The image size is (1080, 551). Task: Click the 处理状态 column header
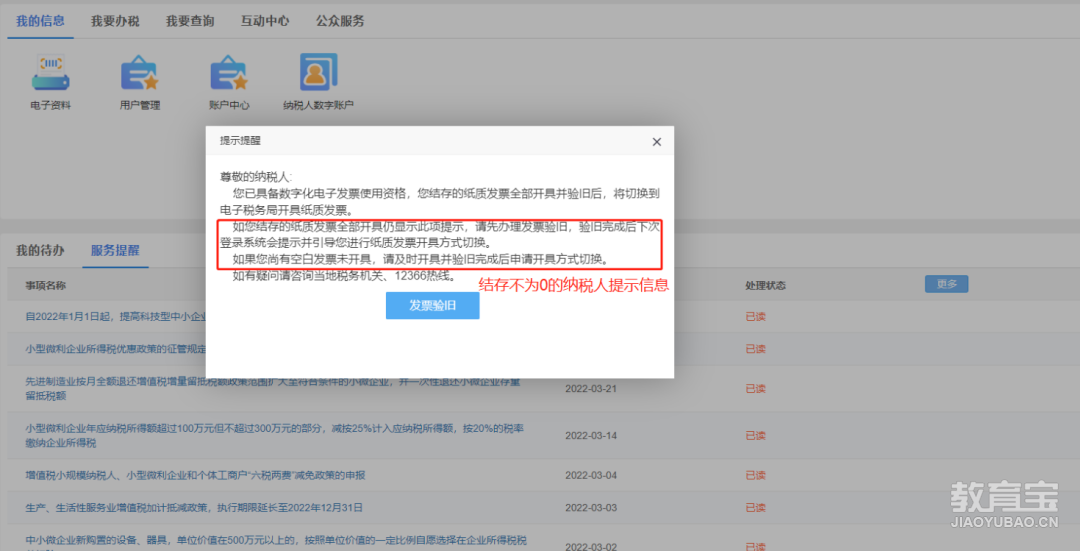click(x=765, y=285)
